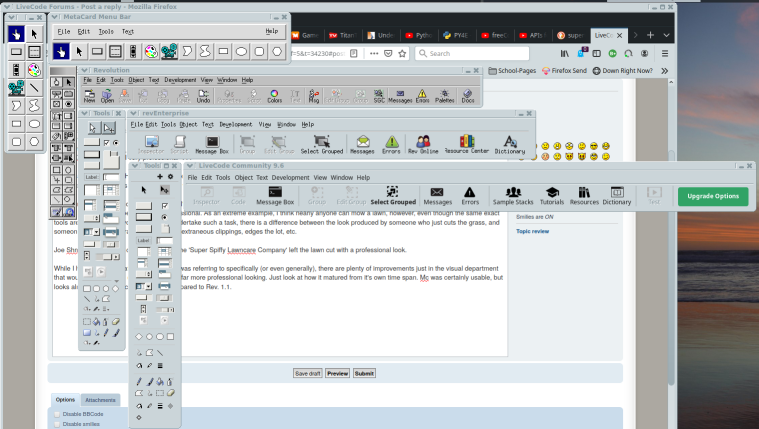Open Sample Stacks in LiveCode toolbar
Image resolution: width=759 pixels, height=429 pixels.
(512, 195)
